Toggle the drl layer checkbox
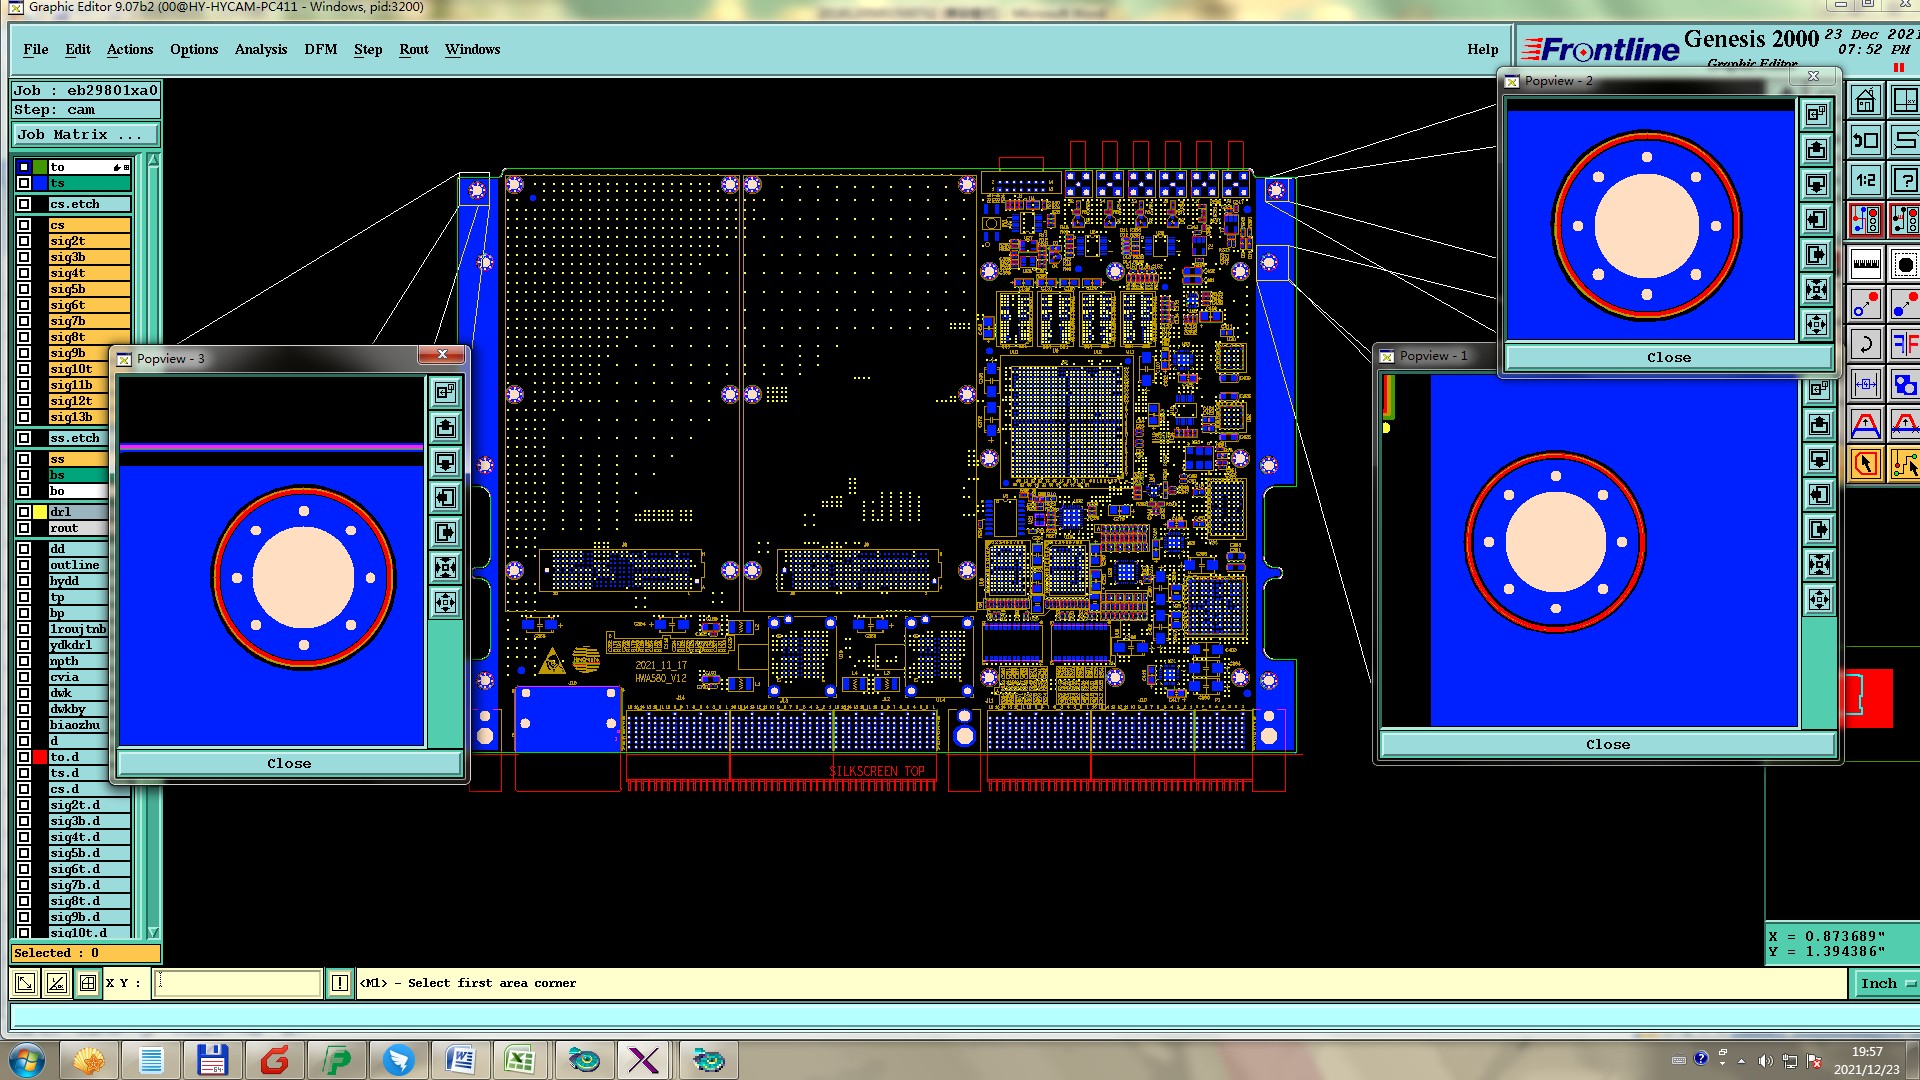This screenshot has height=1080, width=1920. [x=24, y=512]
